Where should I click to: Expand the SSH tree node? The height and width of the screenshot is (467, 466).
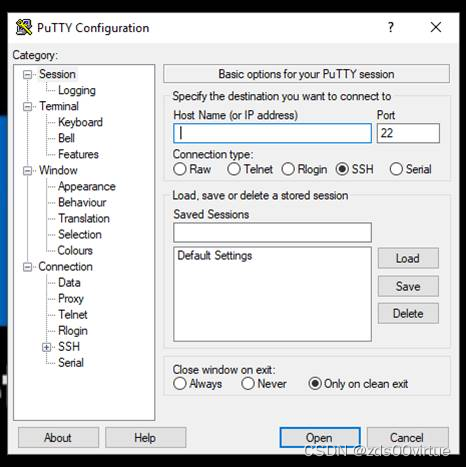(x=47, y=347)
